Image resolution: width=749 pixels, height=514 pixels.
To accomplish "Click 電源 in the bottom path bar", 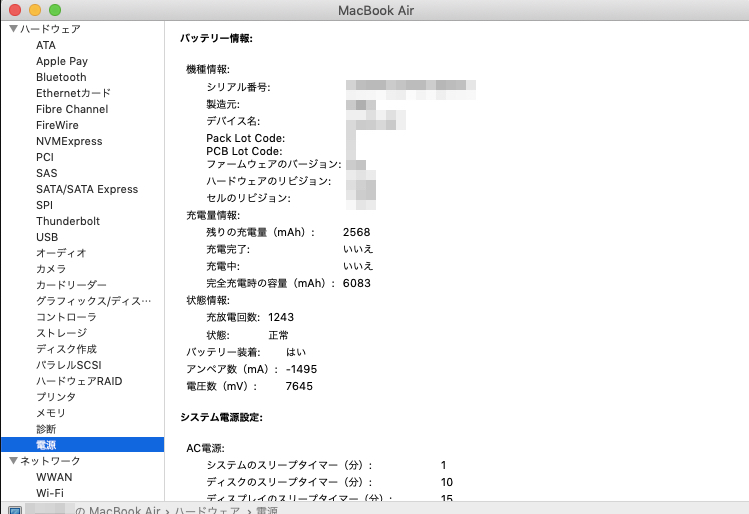I will (267, 510).
